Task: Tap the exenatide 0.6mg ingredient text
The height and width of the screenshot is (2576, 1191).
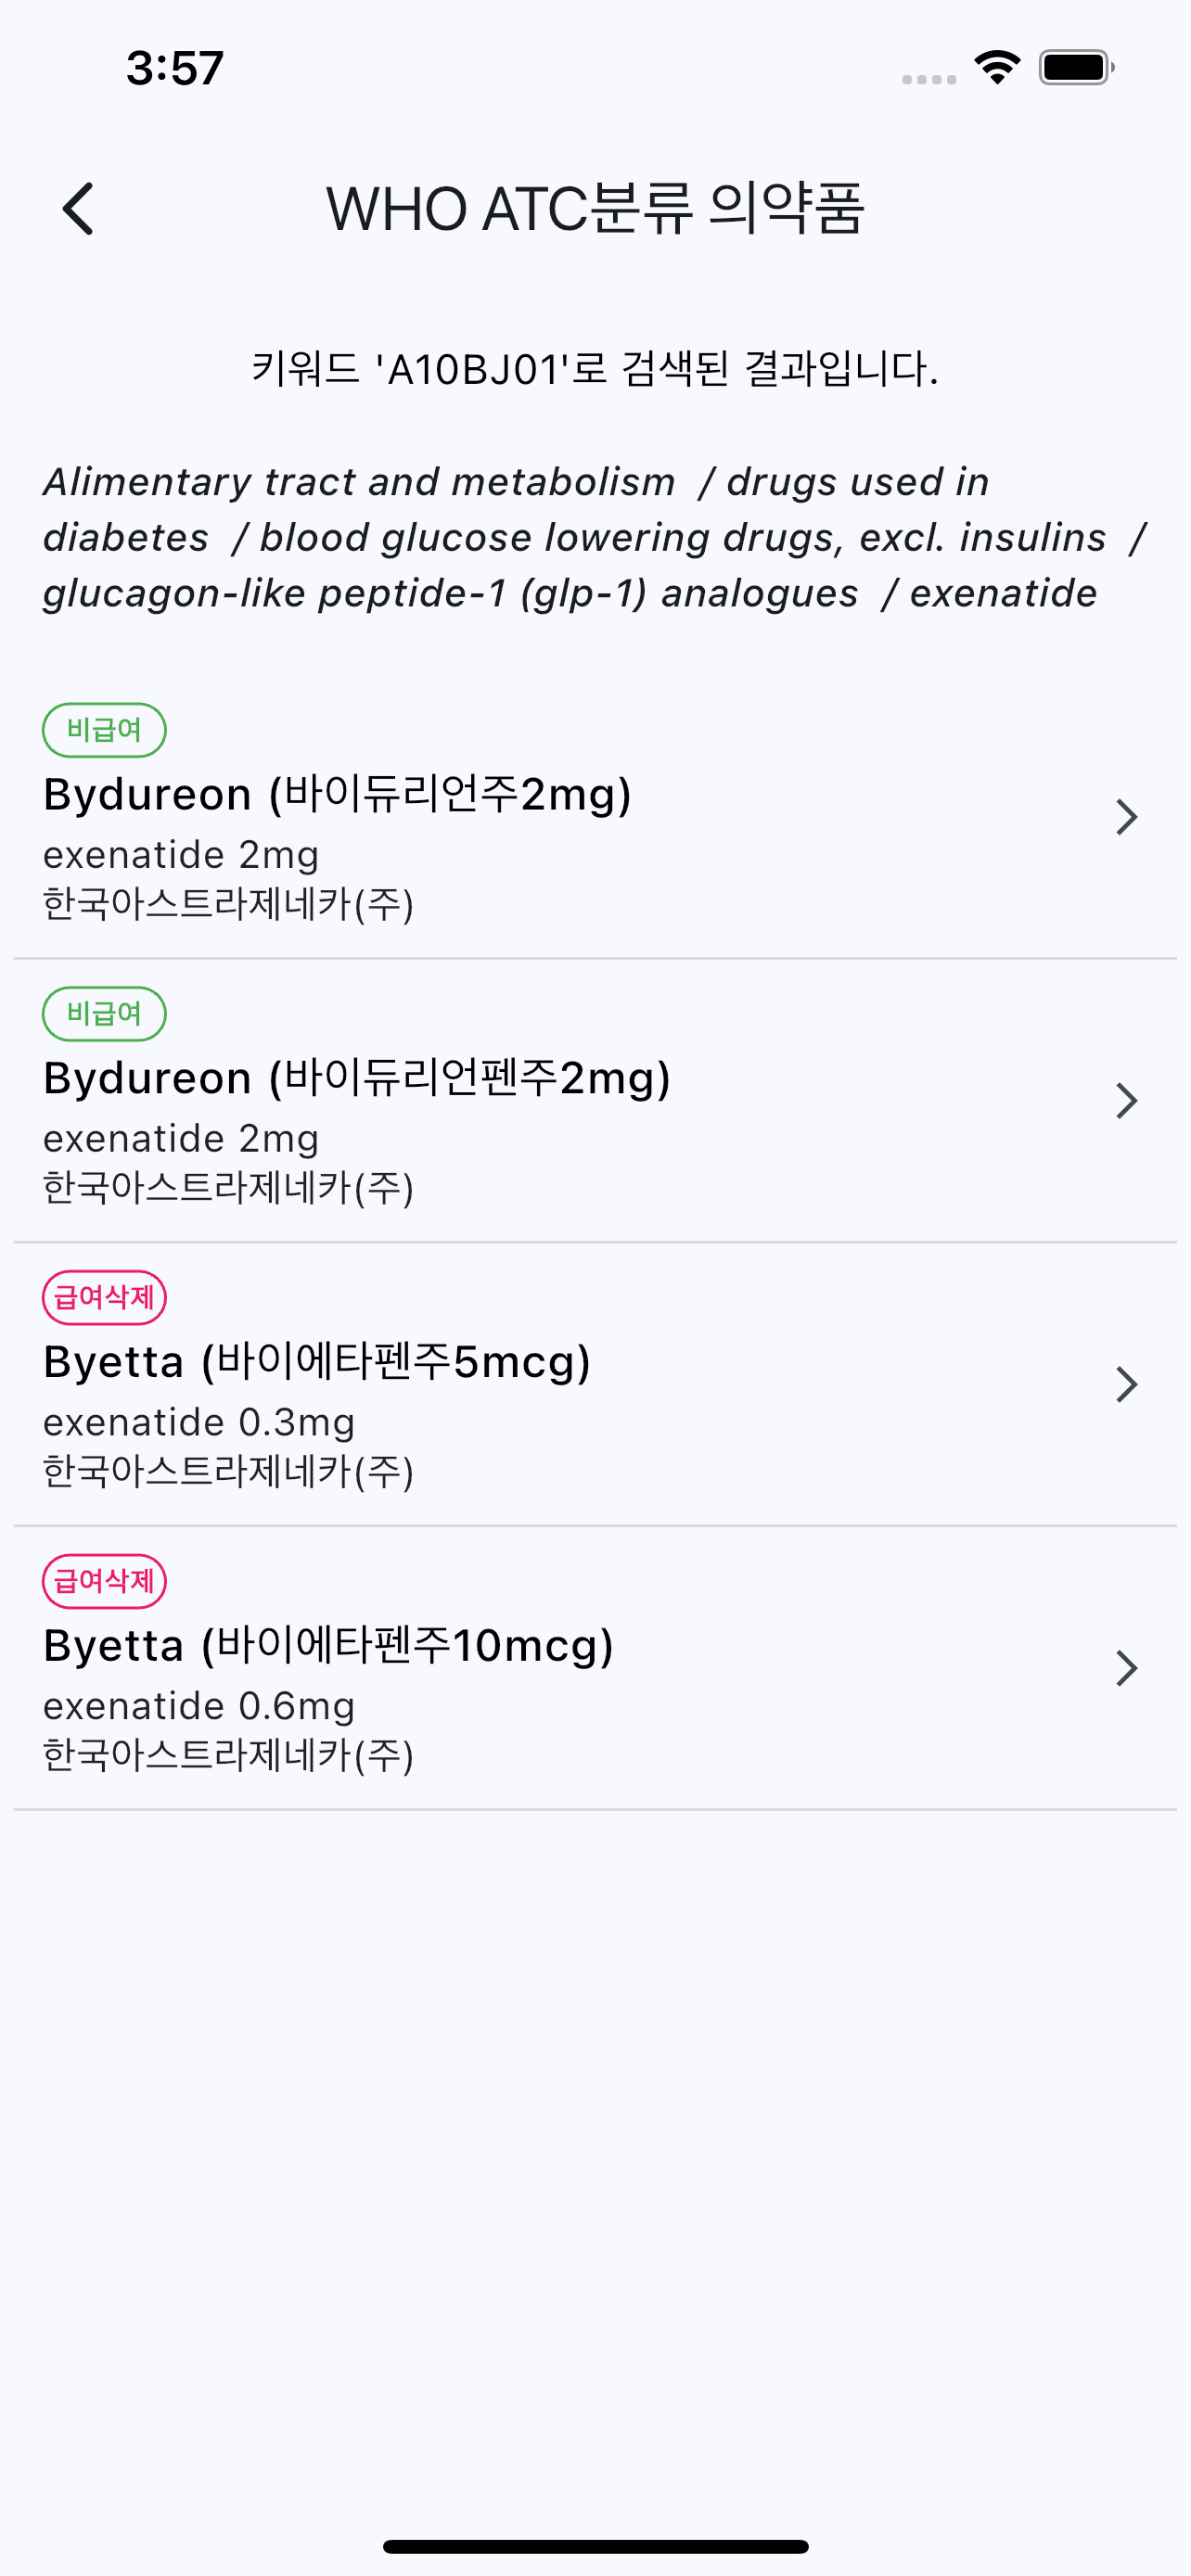Action: (199, 1706)
